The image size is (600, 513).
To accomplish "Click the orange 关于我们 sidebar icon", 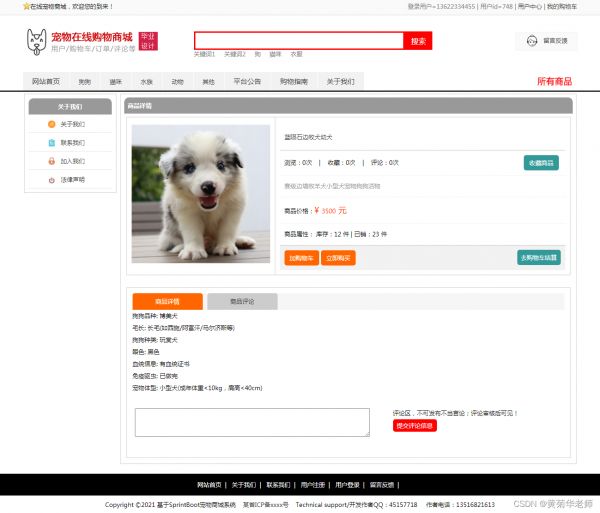I will (x=52, y=124).
